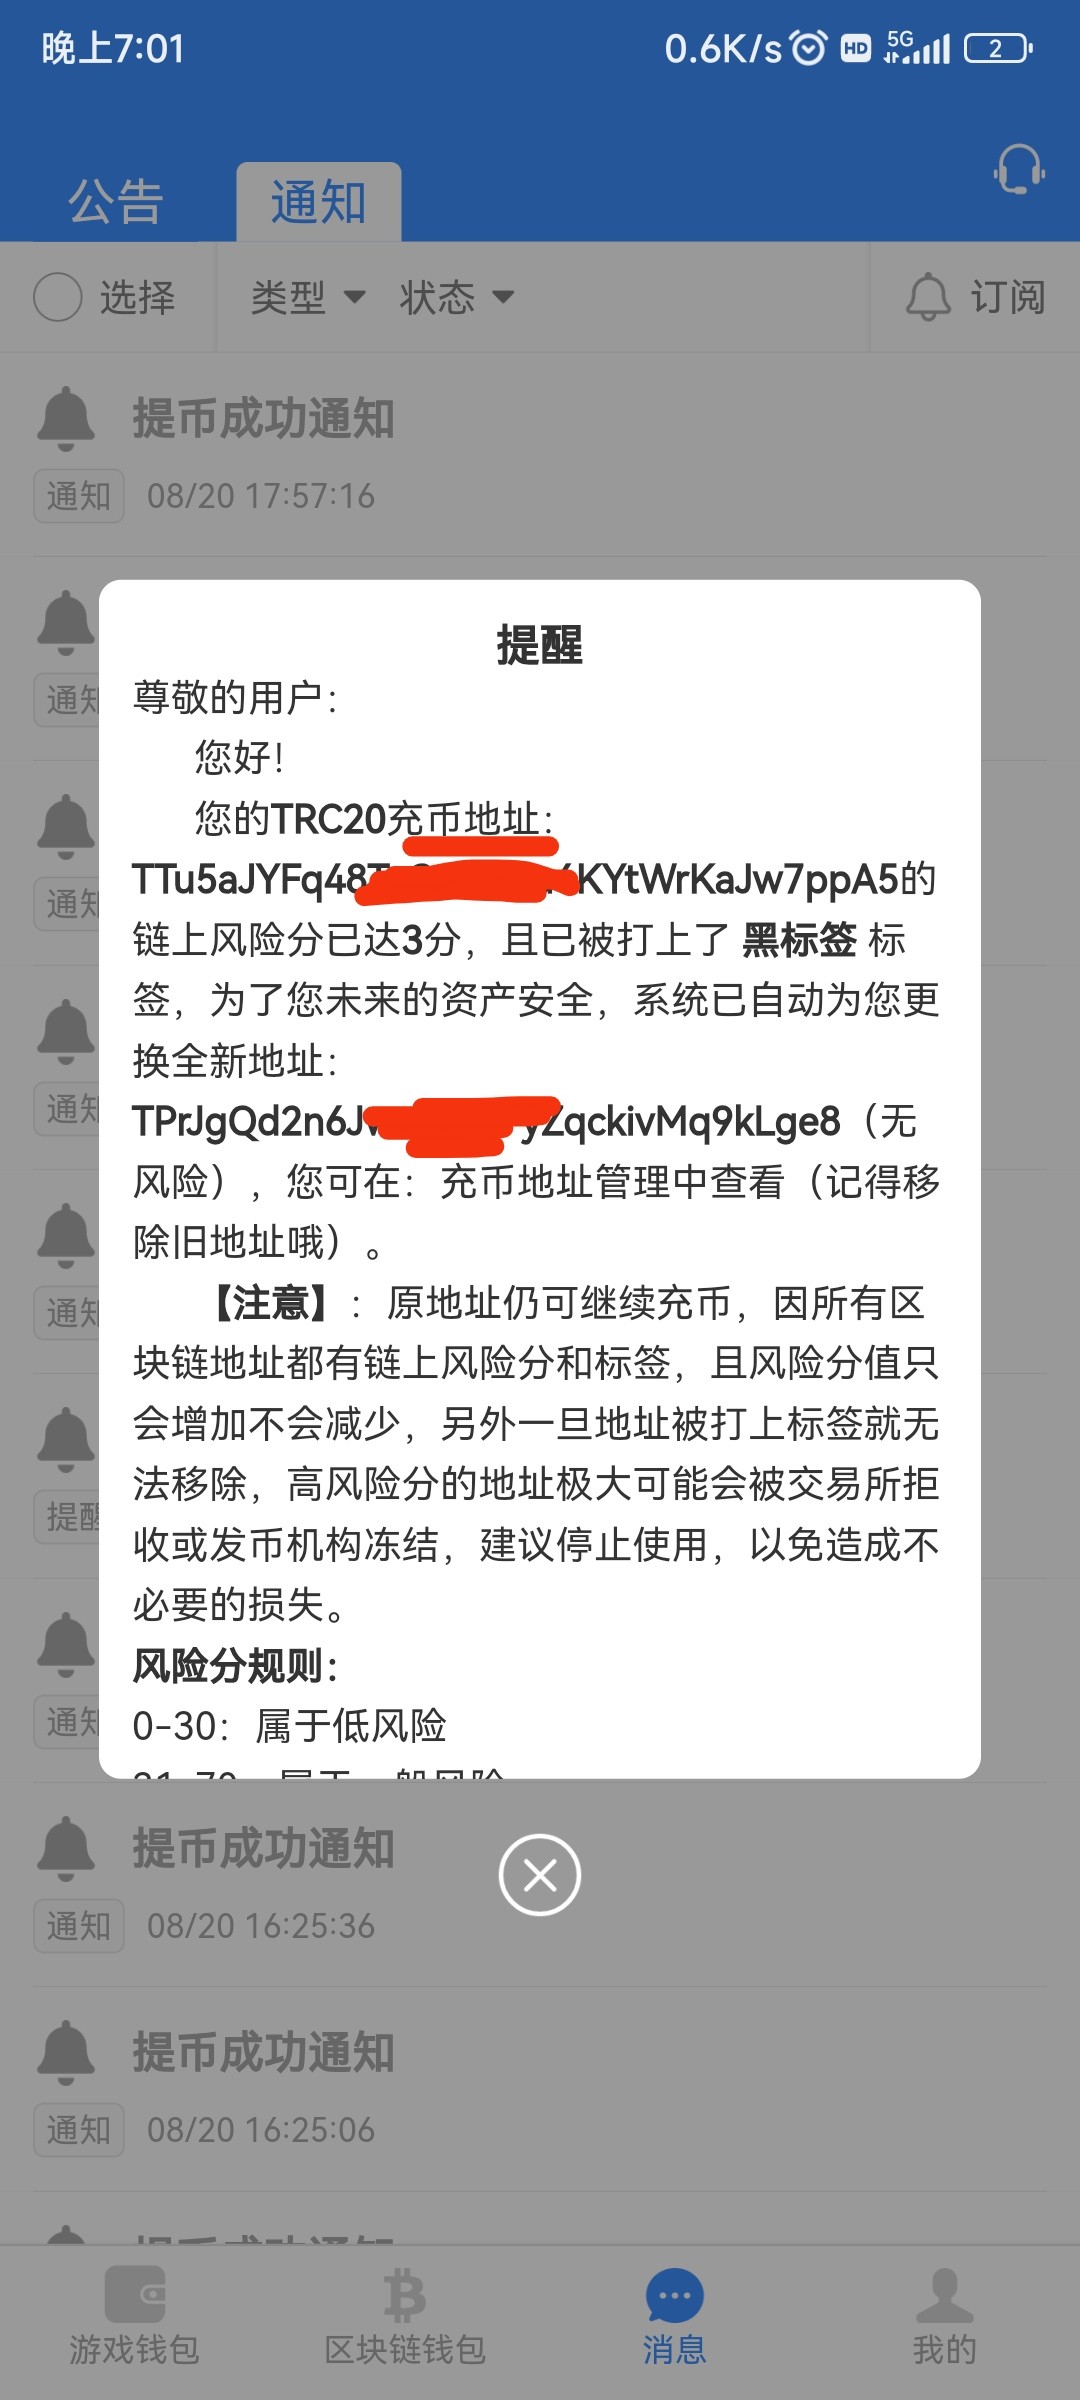Tap the battery indicator in status bar

(998, 48)
